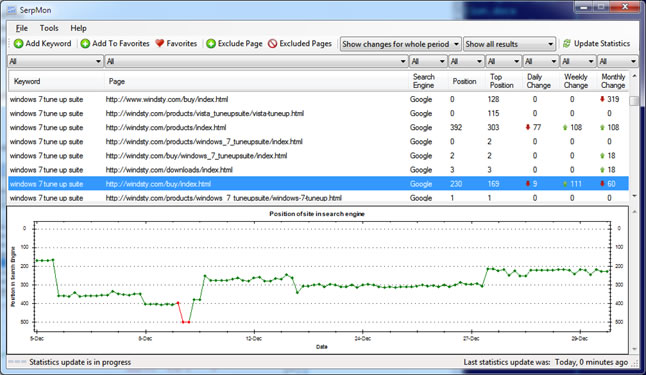This screenshot has height=375, width=646.
Task: Expand the Page column filter dropdown
Action: pyautogui.click(x=403, y=61)
